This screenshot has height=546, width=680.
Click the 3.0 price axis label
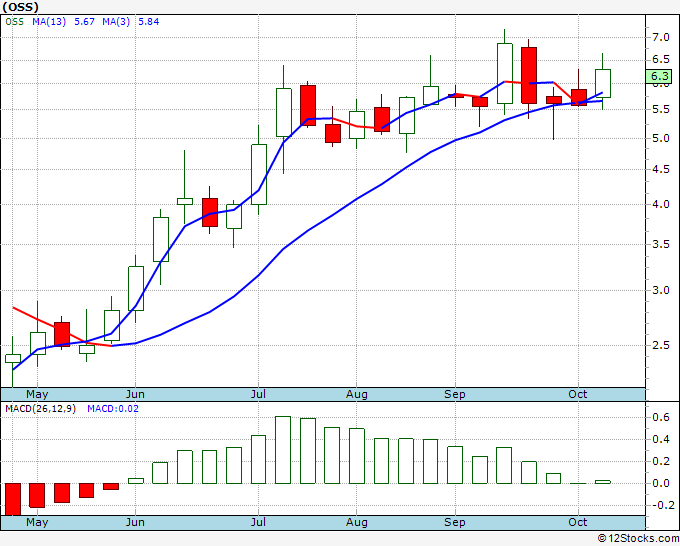tap(661, 290)
